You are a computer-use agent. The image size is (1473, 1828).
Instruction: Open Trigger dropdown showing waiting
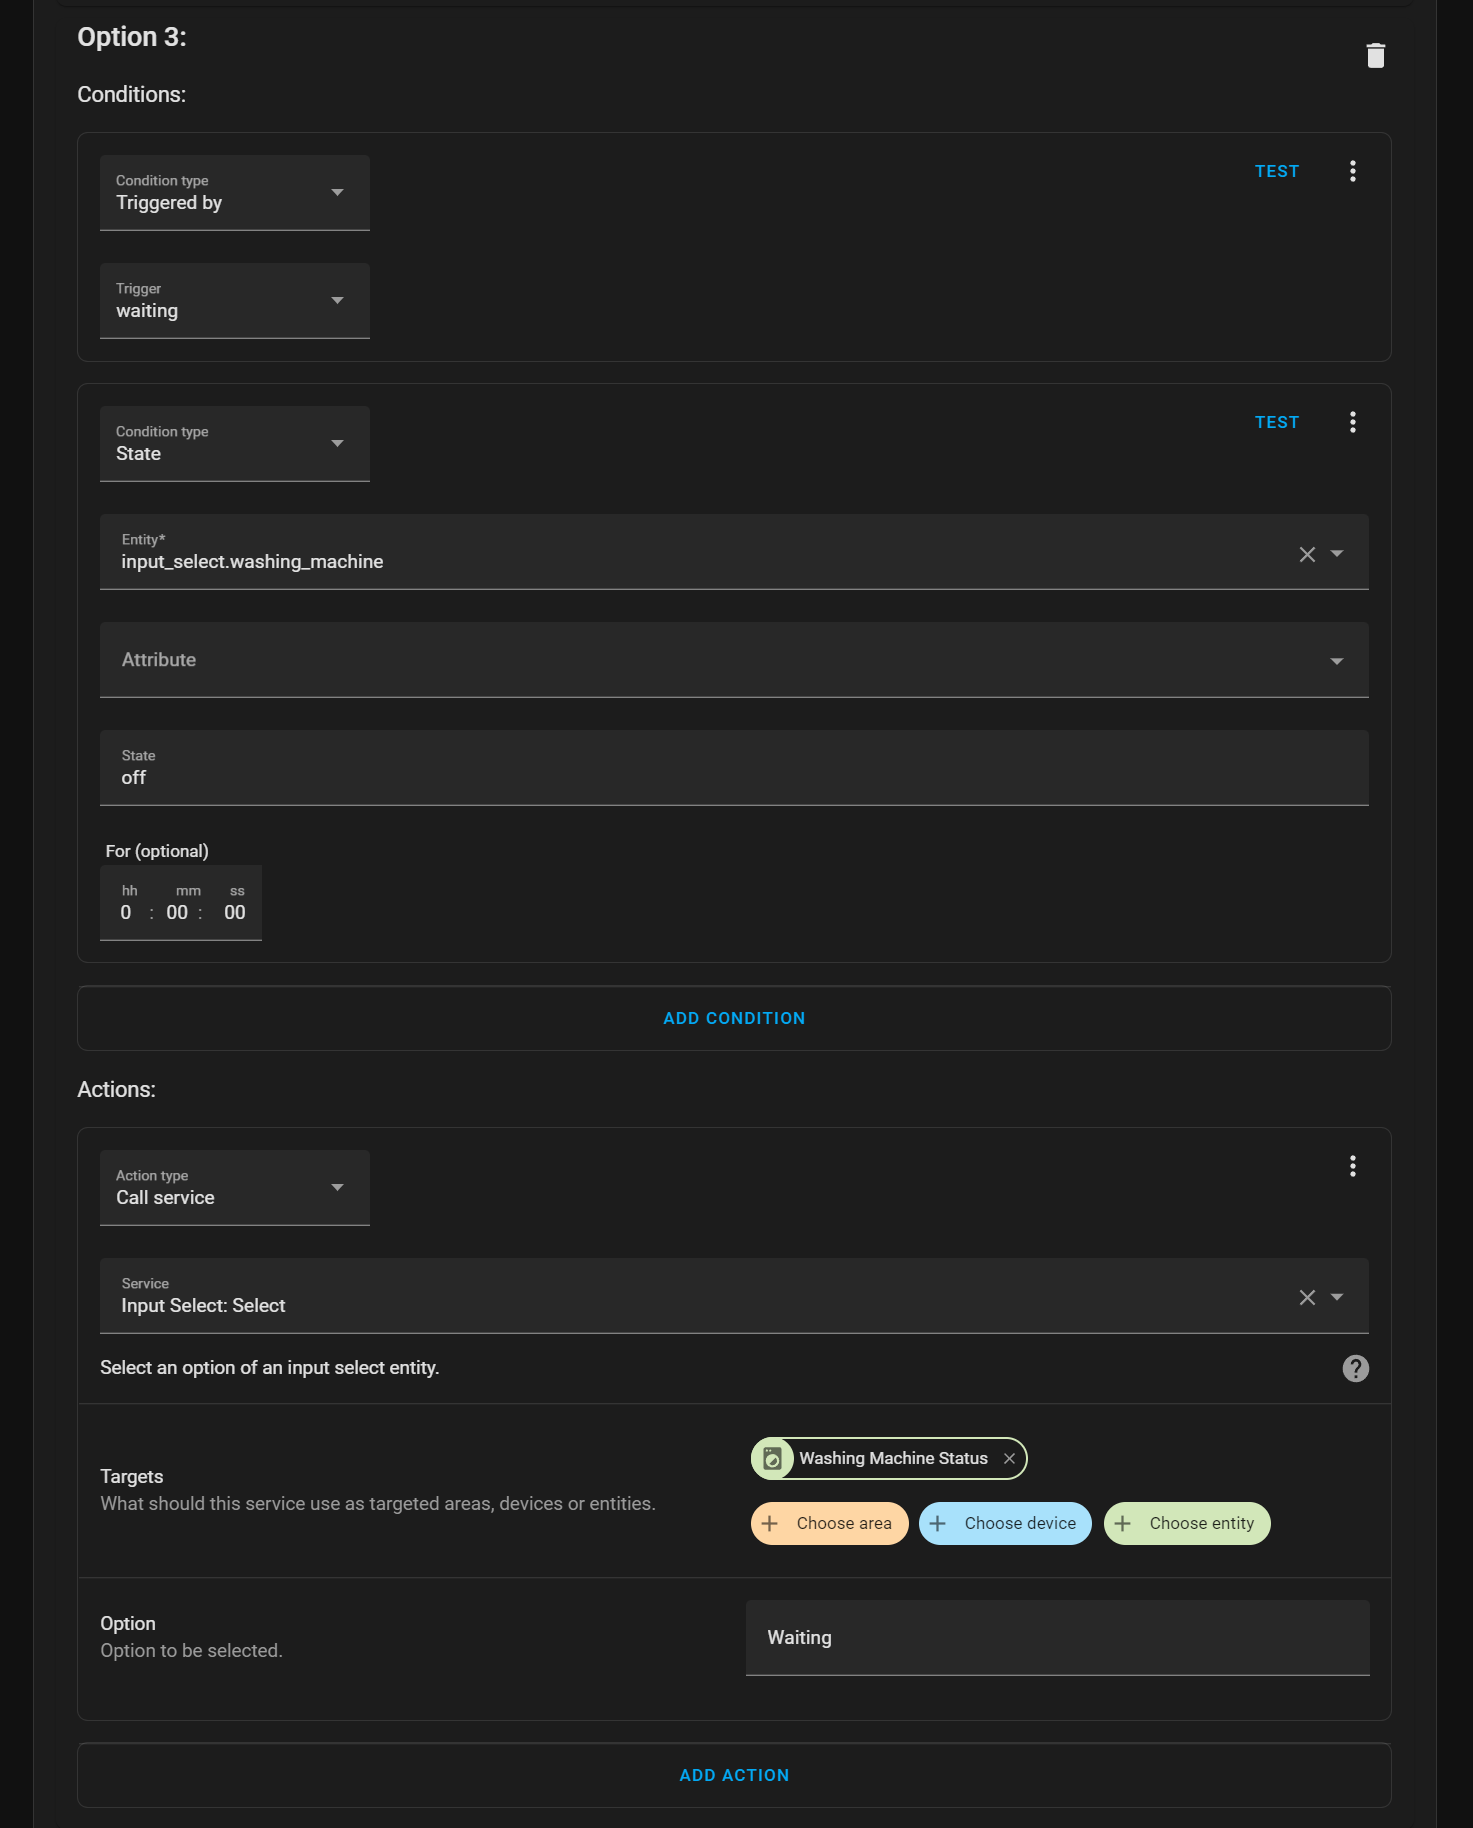(x=235, y=300)
